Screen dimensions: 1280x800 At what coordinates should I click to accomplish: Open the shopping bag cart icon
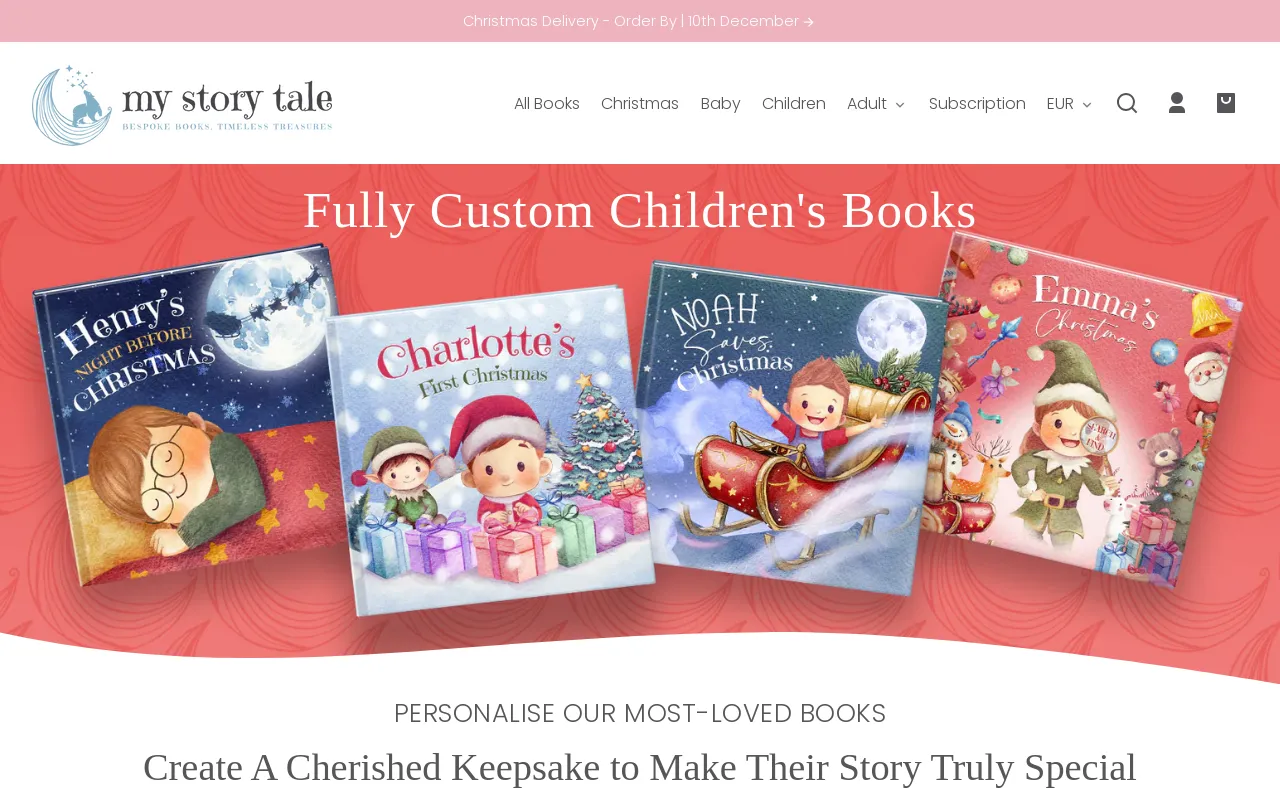click(1226, 103)
